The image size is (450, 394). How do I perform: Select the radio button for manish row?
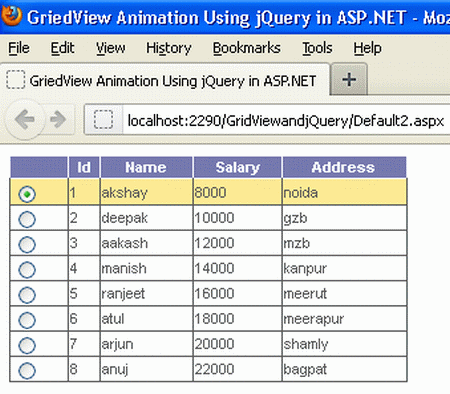point(27,270)
